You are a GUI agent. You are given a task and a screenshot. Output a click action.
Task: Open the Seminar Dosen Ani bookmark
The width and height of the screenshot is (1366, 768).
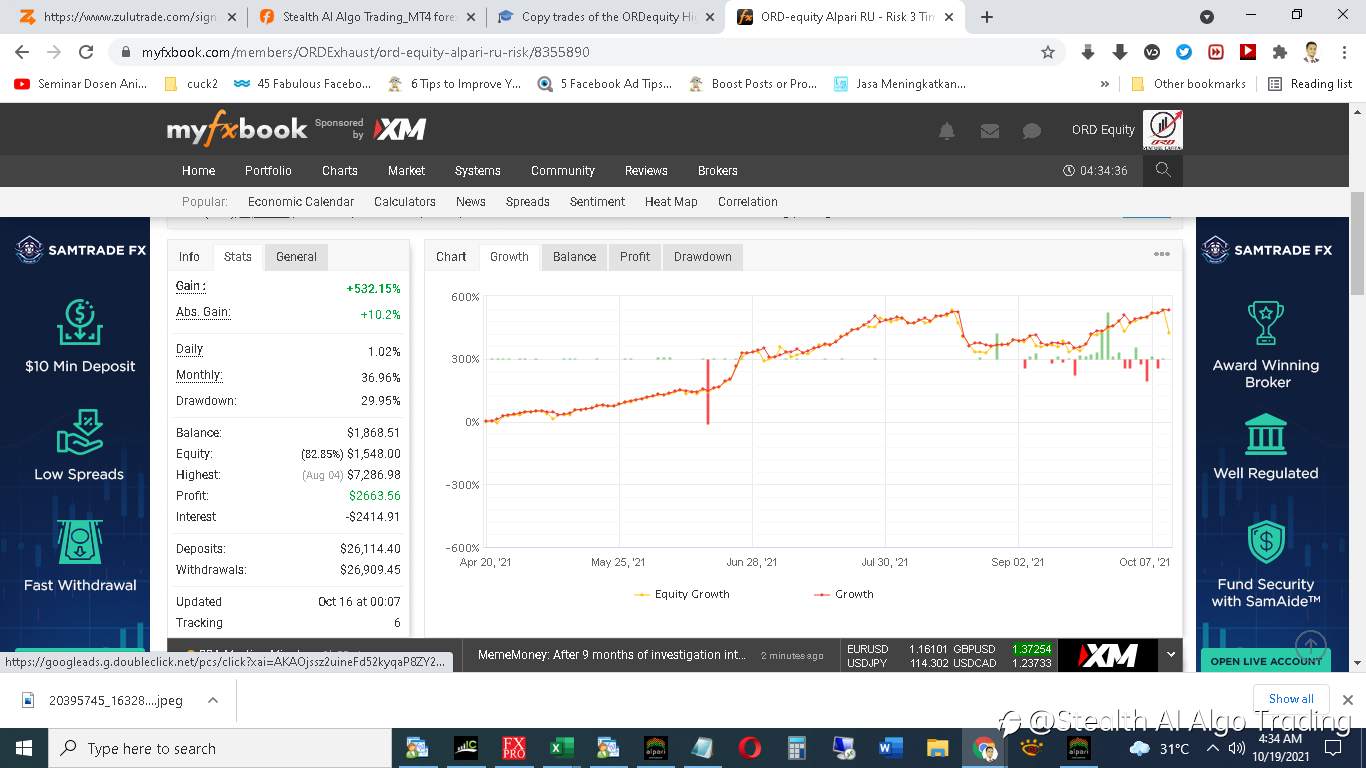pos(81,84)
